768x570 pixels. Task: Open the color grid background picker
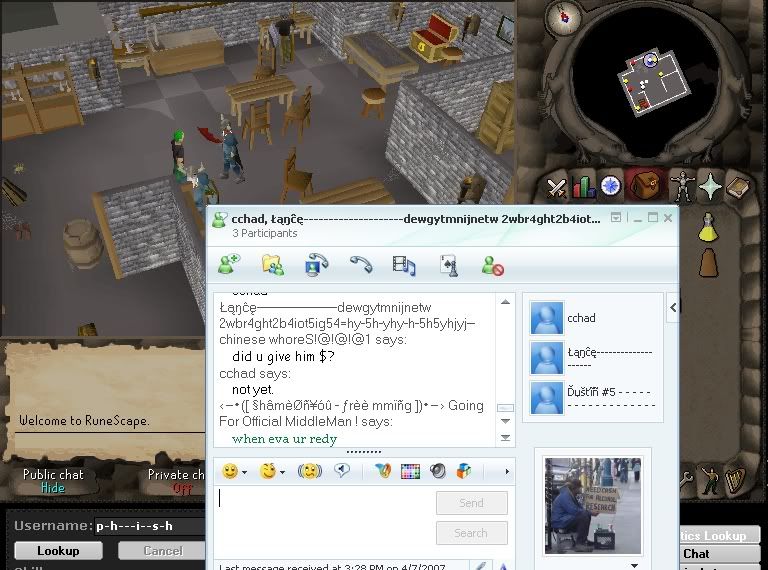(410, 471)
